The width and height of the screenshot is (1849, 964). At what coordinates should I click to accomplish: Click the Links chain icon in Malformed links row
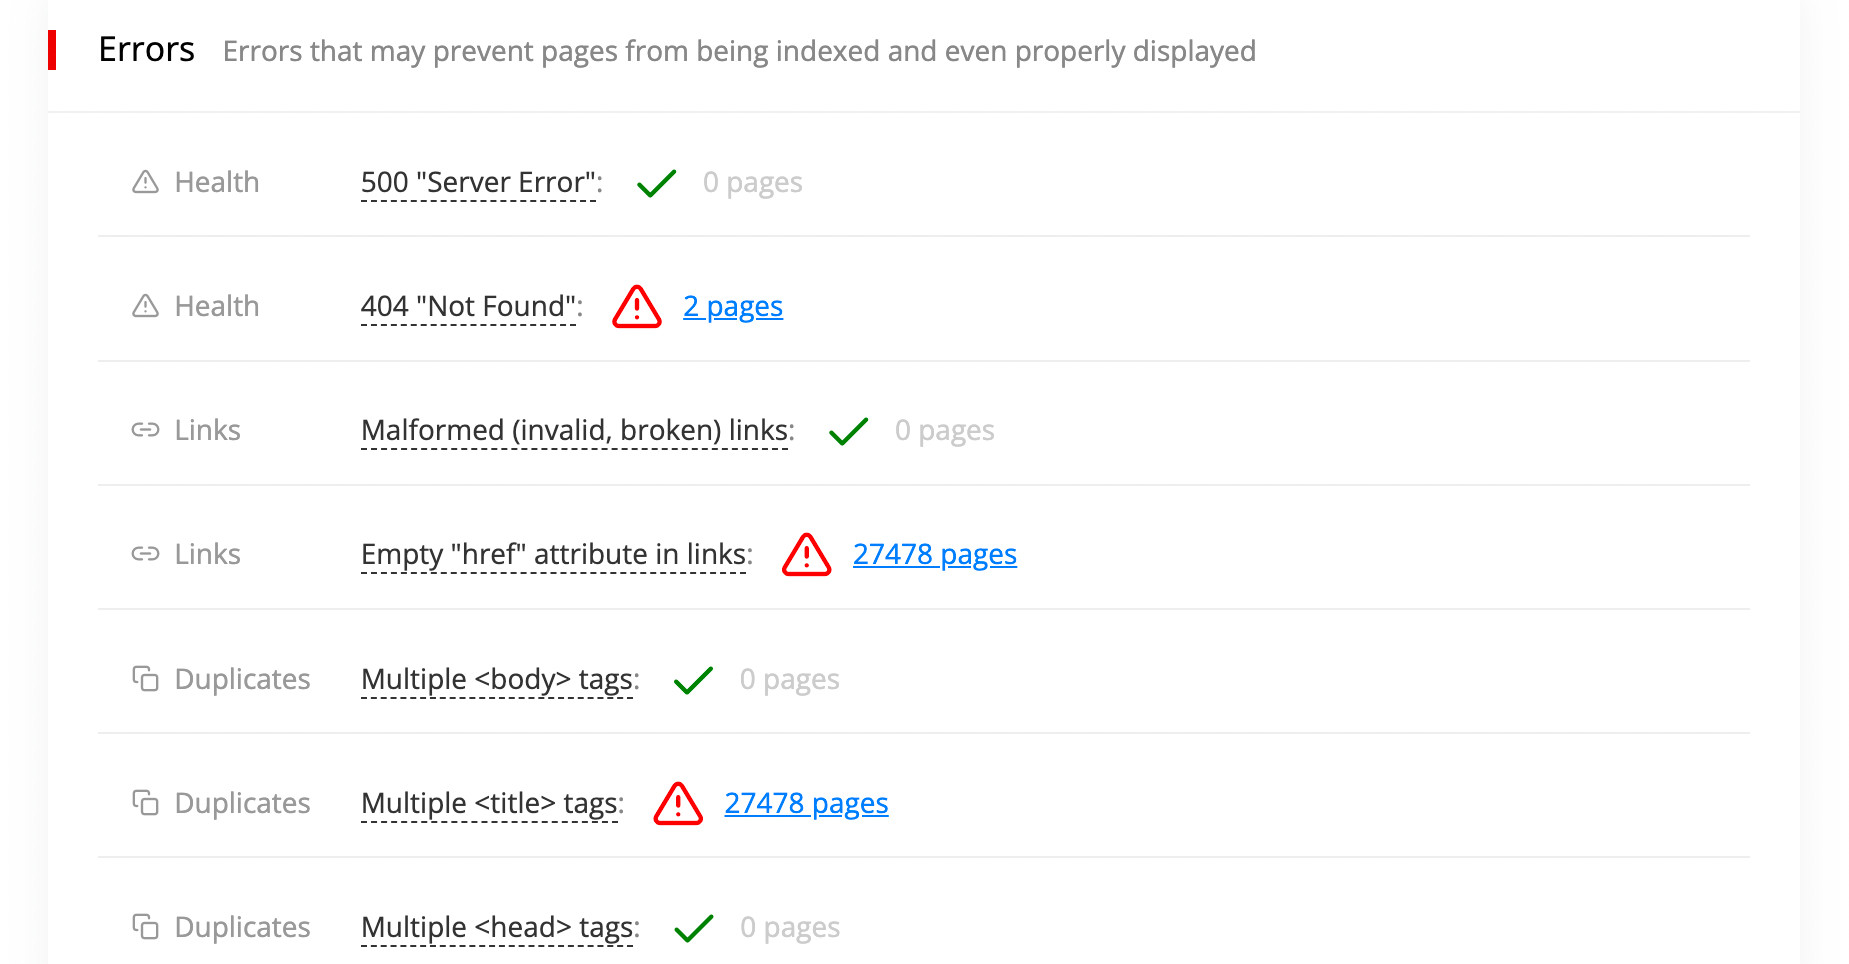tap(146, 430)
